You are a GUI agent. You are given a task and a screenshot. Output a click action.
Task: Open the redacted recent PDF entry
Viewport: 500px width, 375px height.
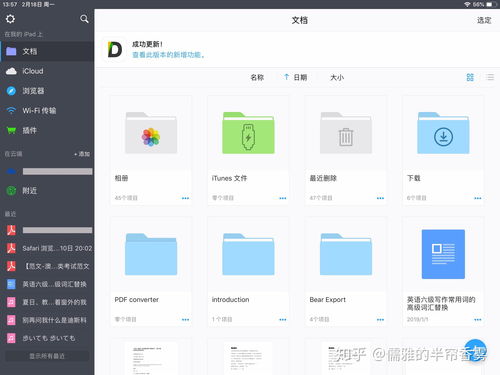pos(47,230)
